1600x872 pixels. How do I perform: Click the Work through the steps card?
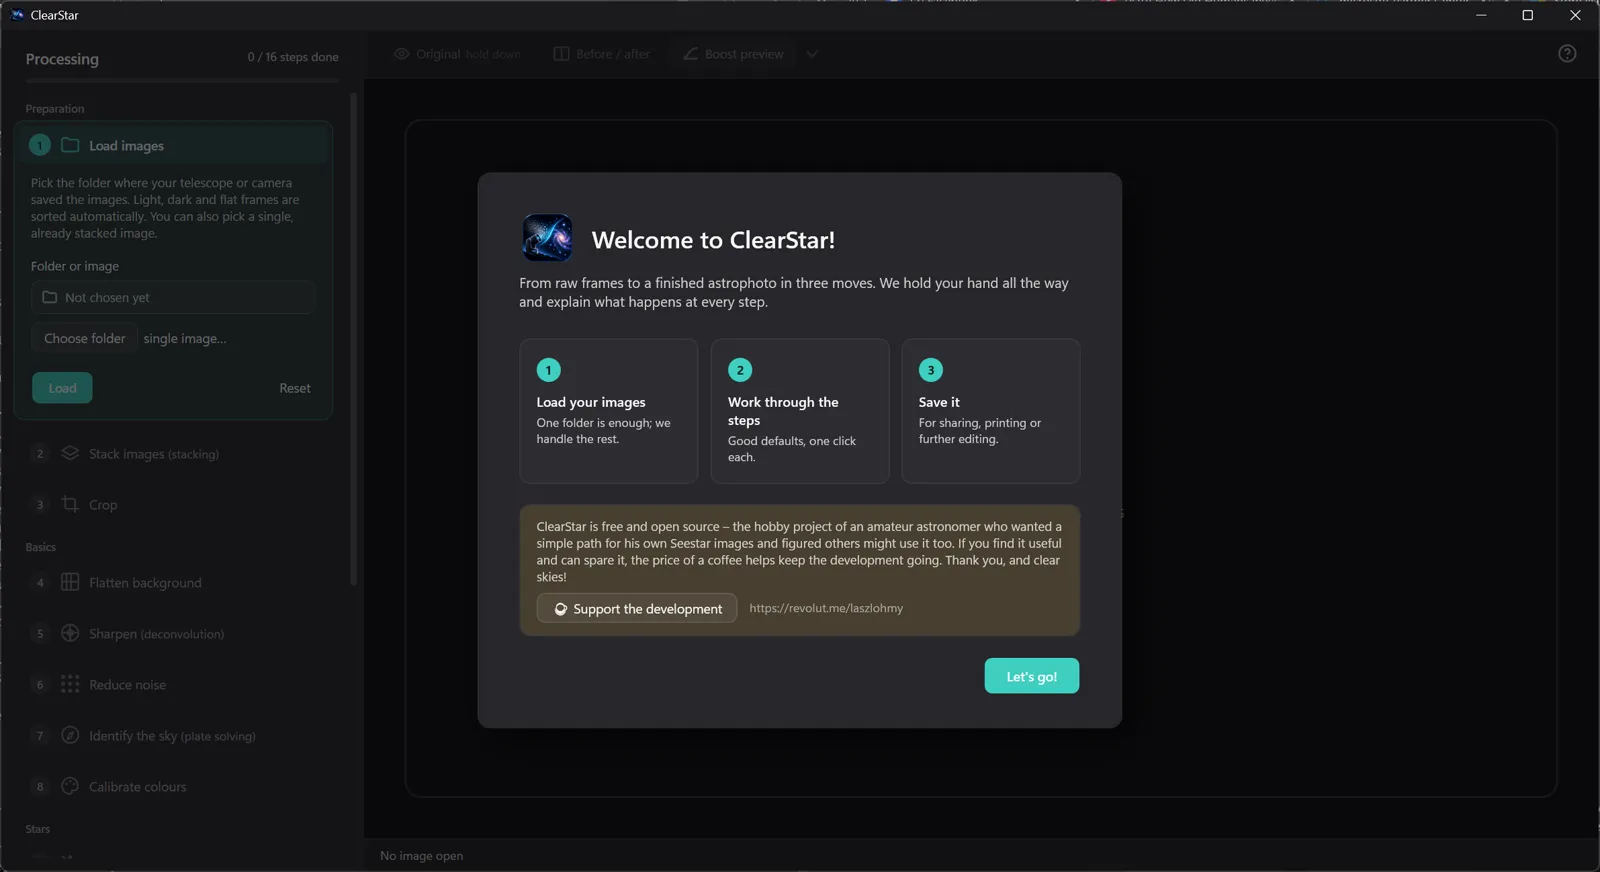point(800,411)
